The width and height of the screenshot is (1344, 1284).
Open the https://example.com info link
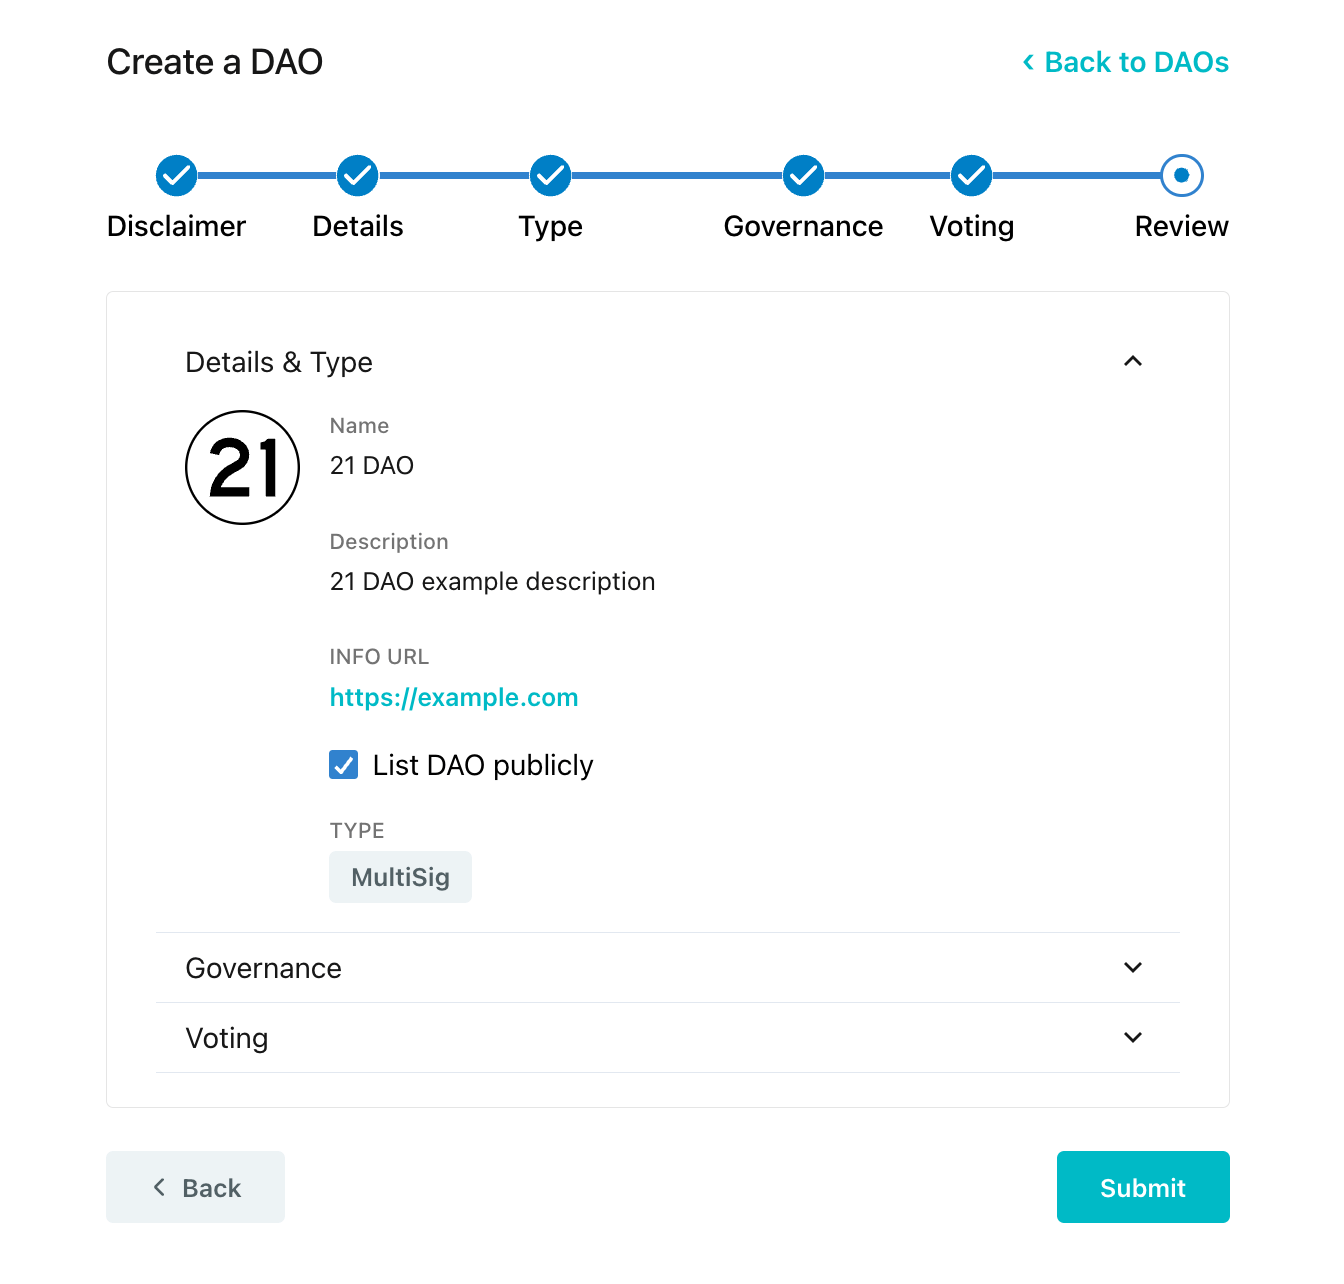[454, 697]
